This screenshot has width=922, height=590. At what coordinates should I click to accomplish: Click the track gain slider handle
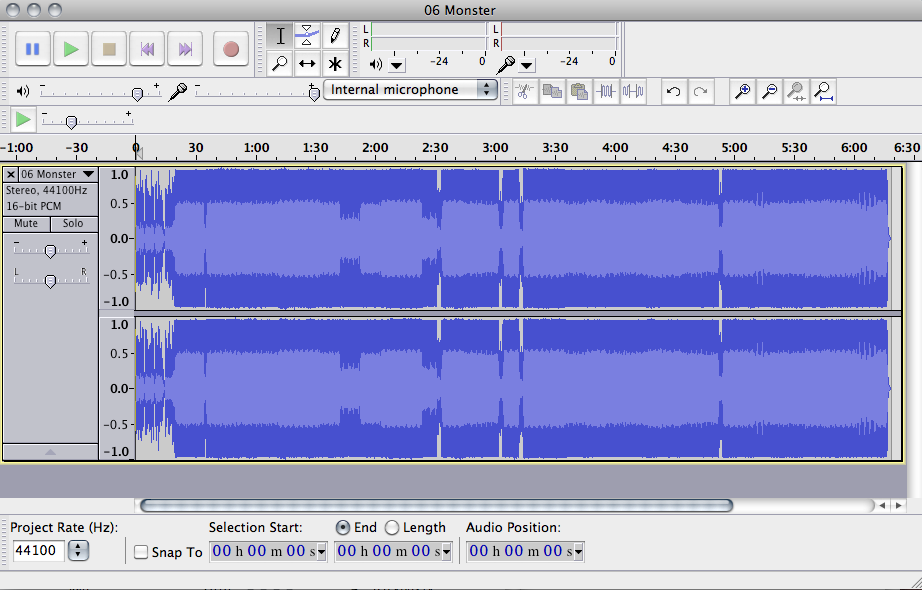(51, 252)
